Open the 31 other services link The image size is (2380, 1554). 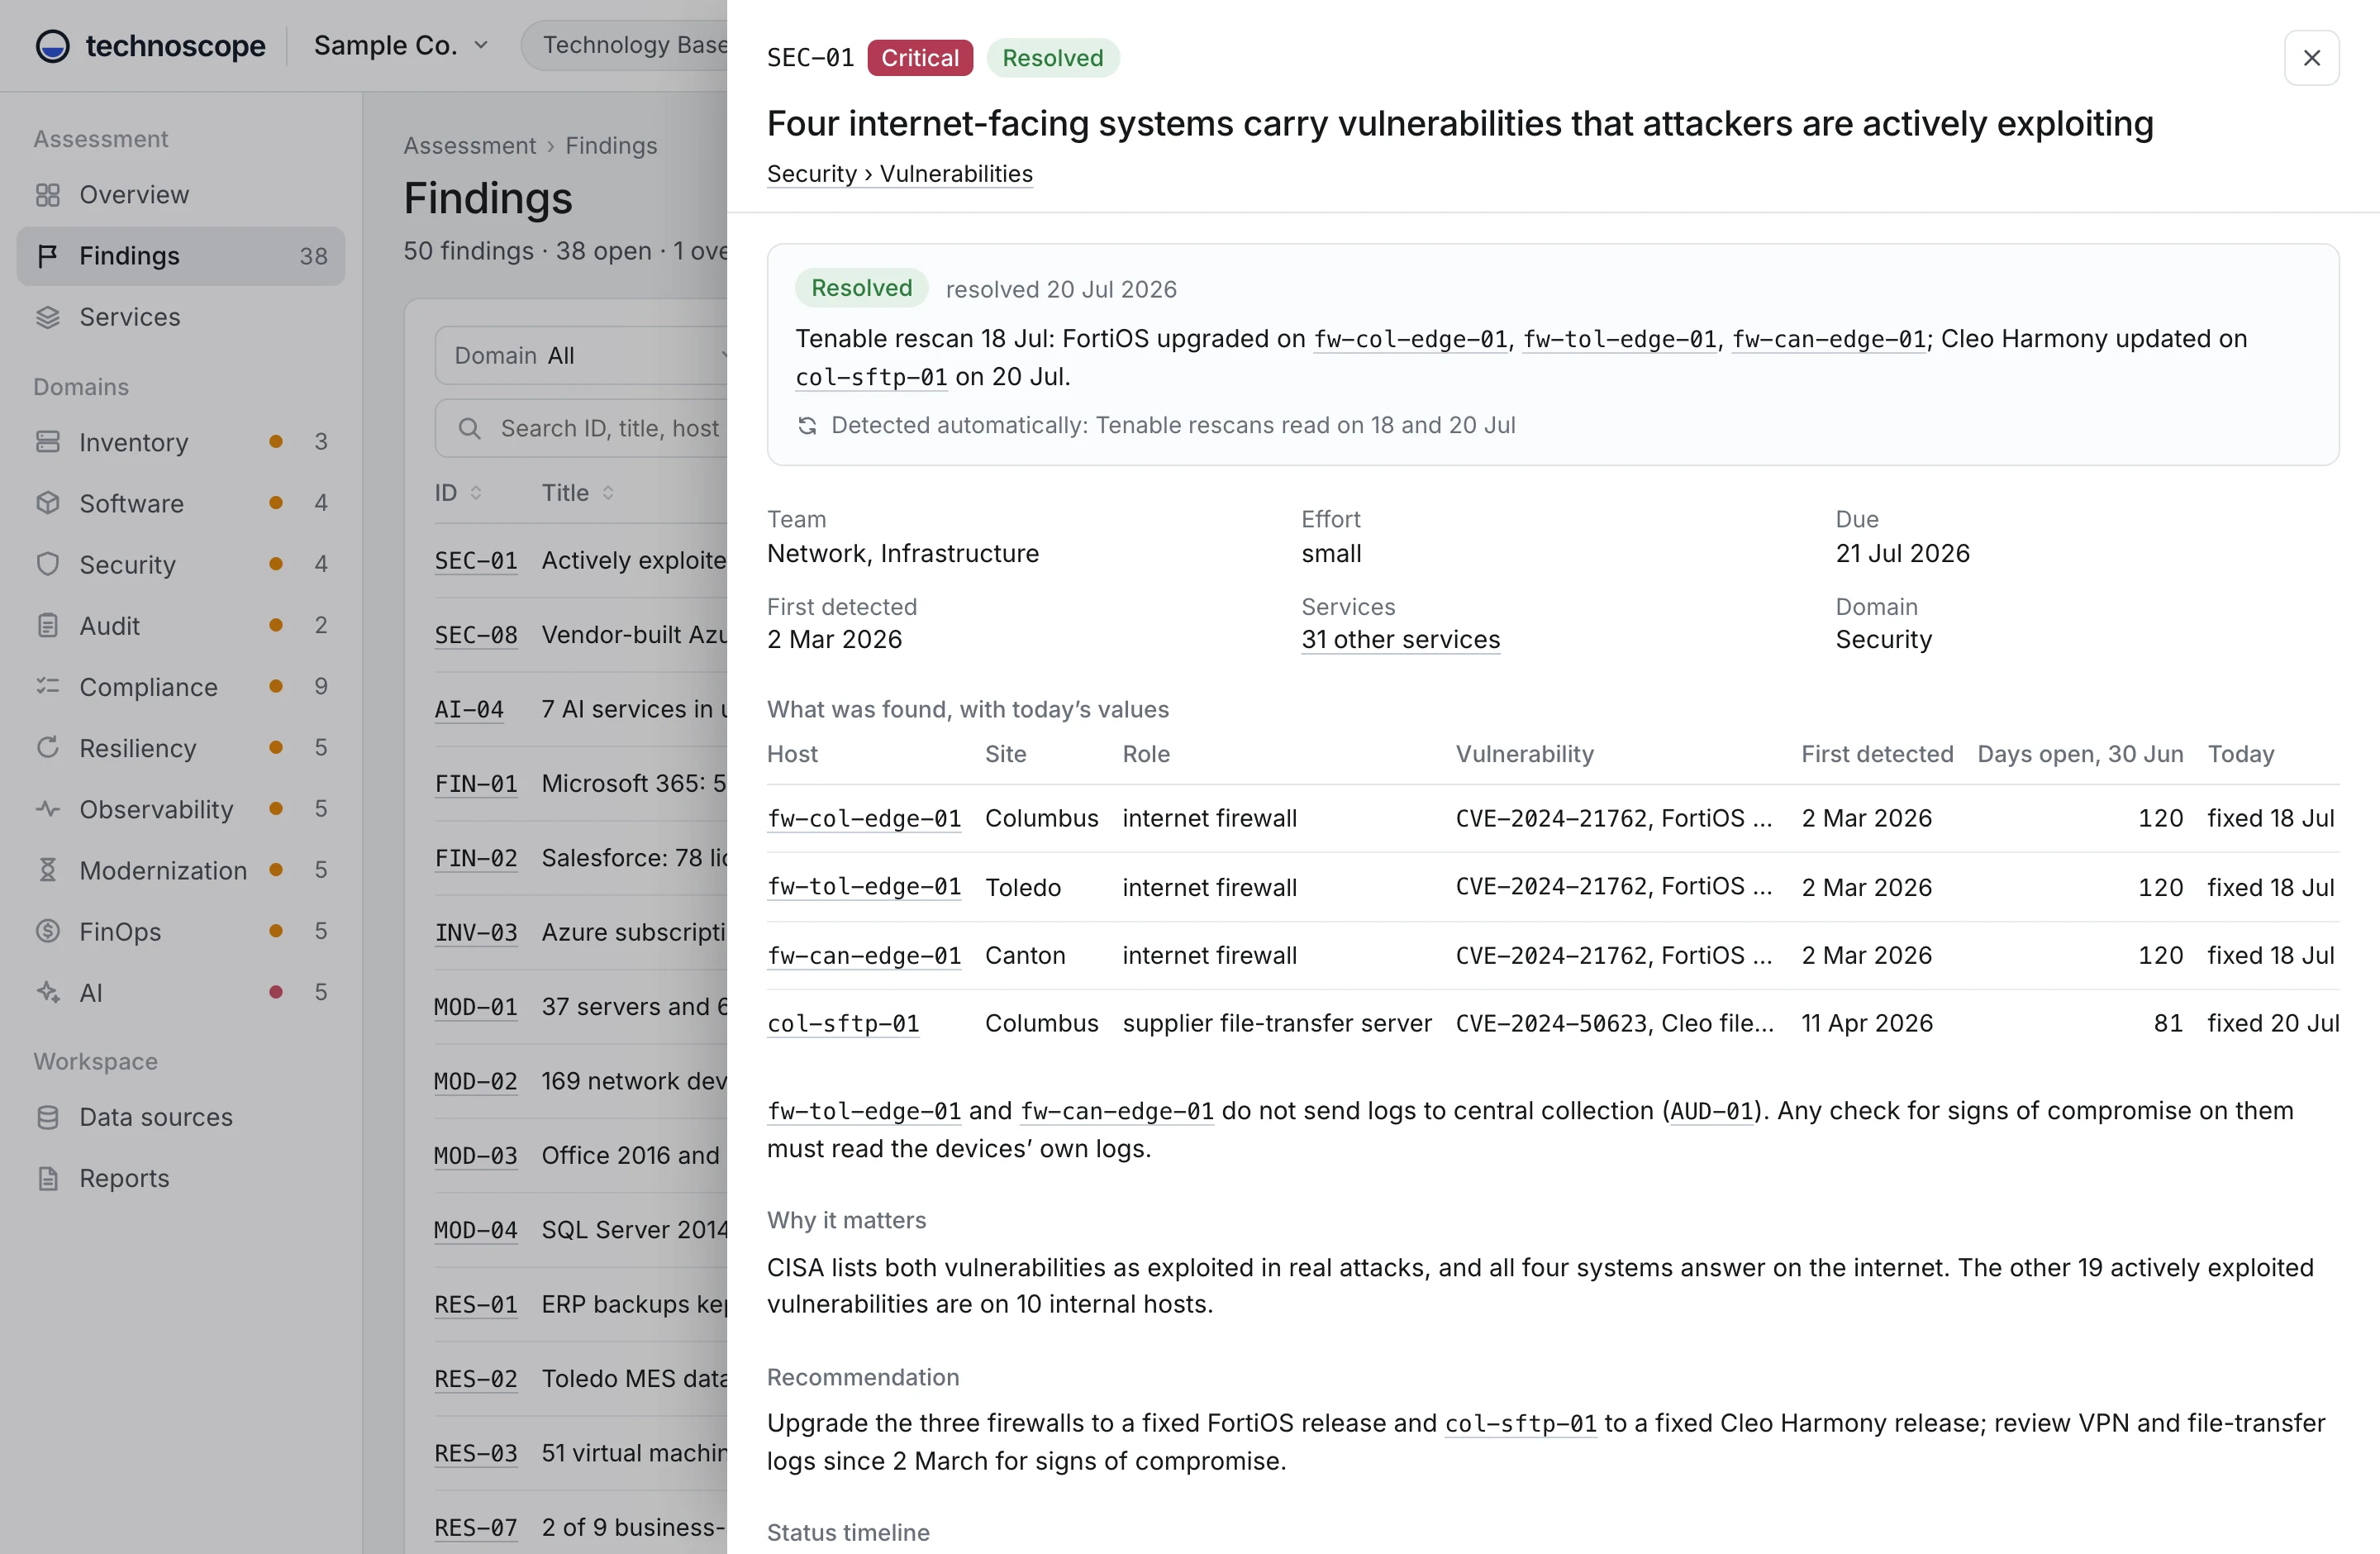(1400, 640)
